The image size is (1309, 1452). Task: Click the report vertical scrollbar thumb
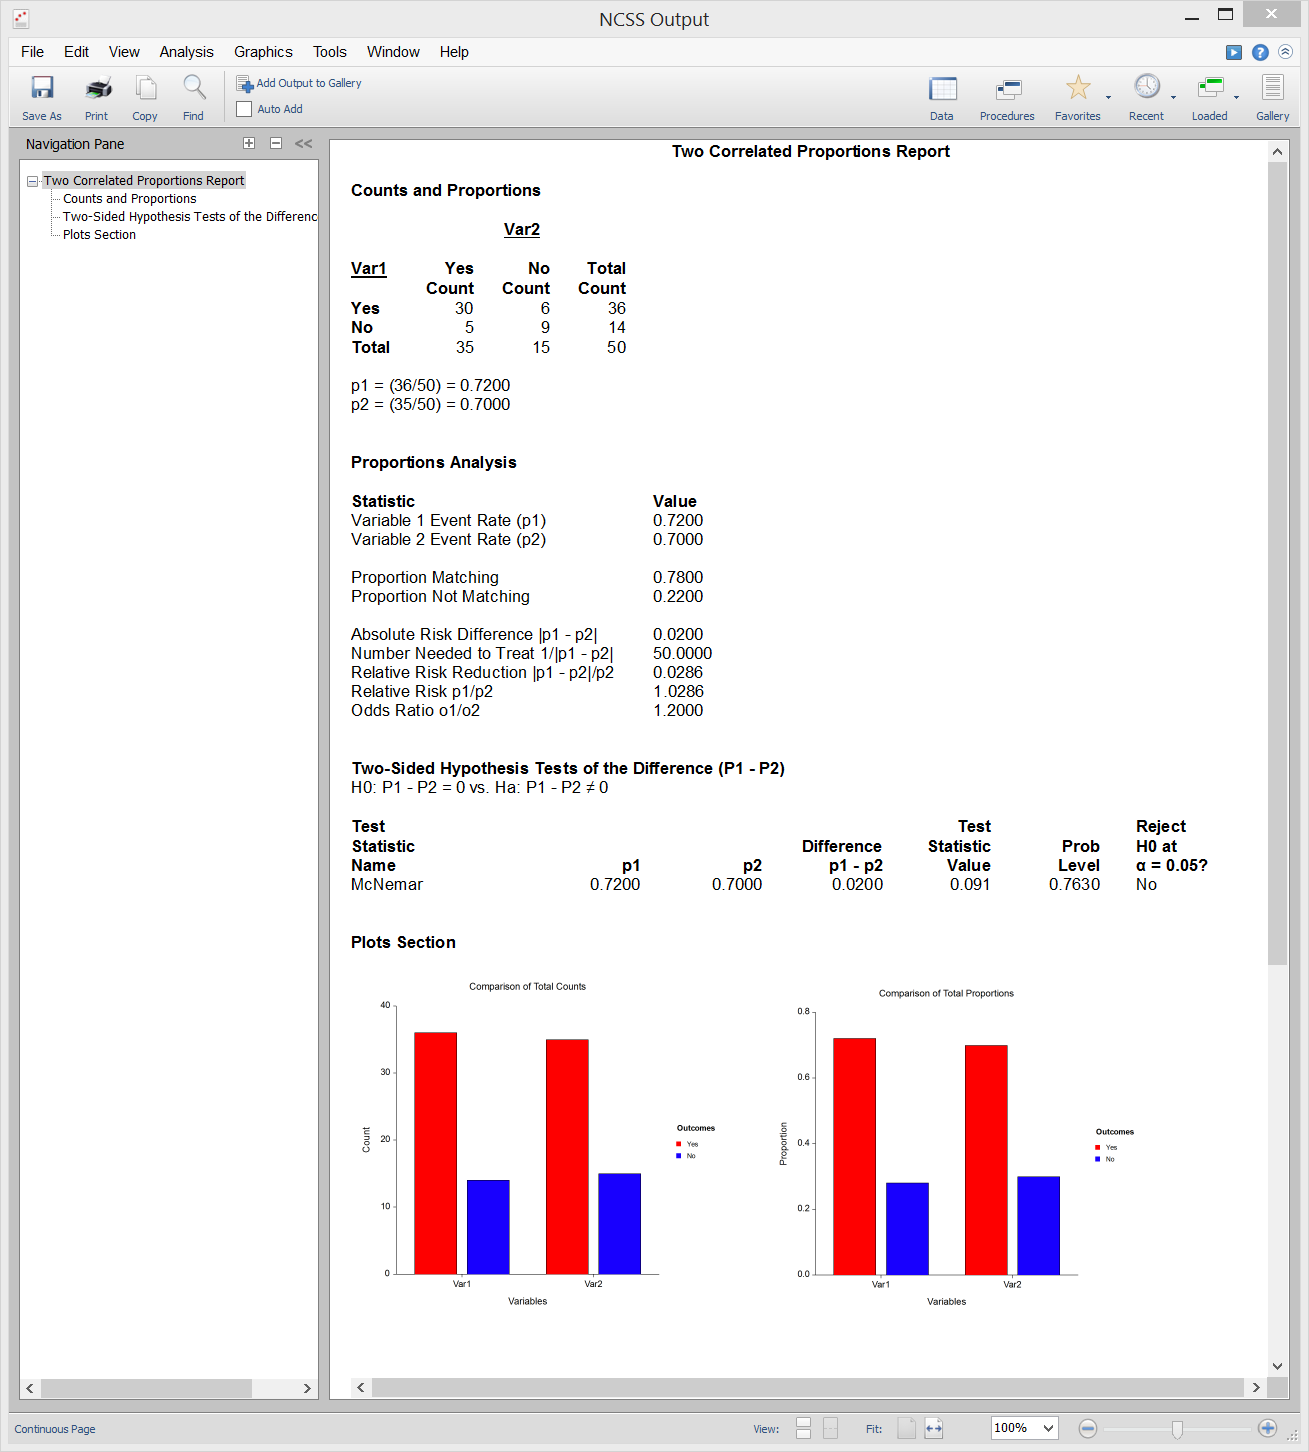(1277, 563)
